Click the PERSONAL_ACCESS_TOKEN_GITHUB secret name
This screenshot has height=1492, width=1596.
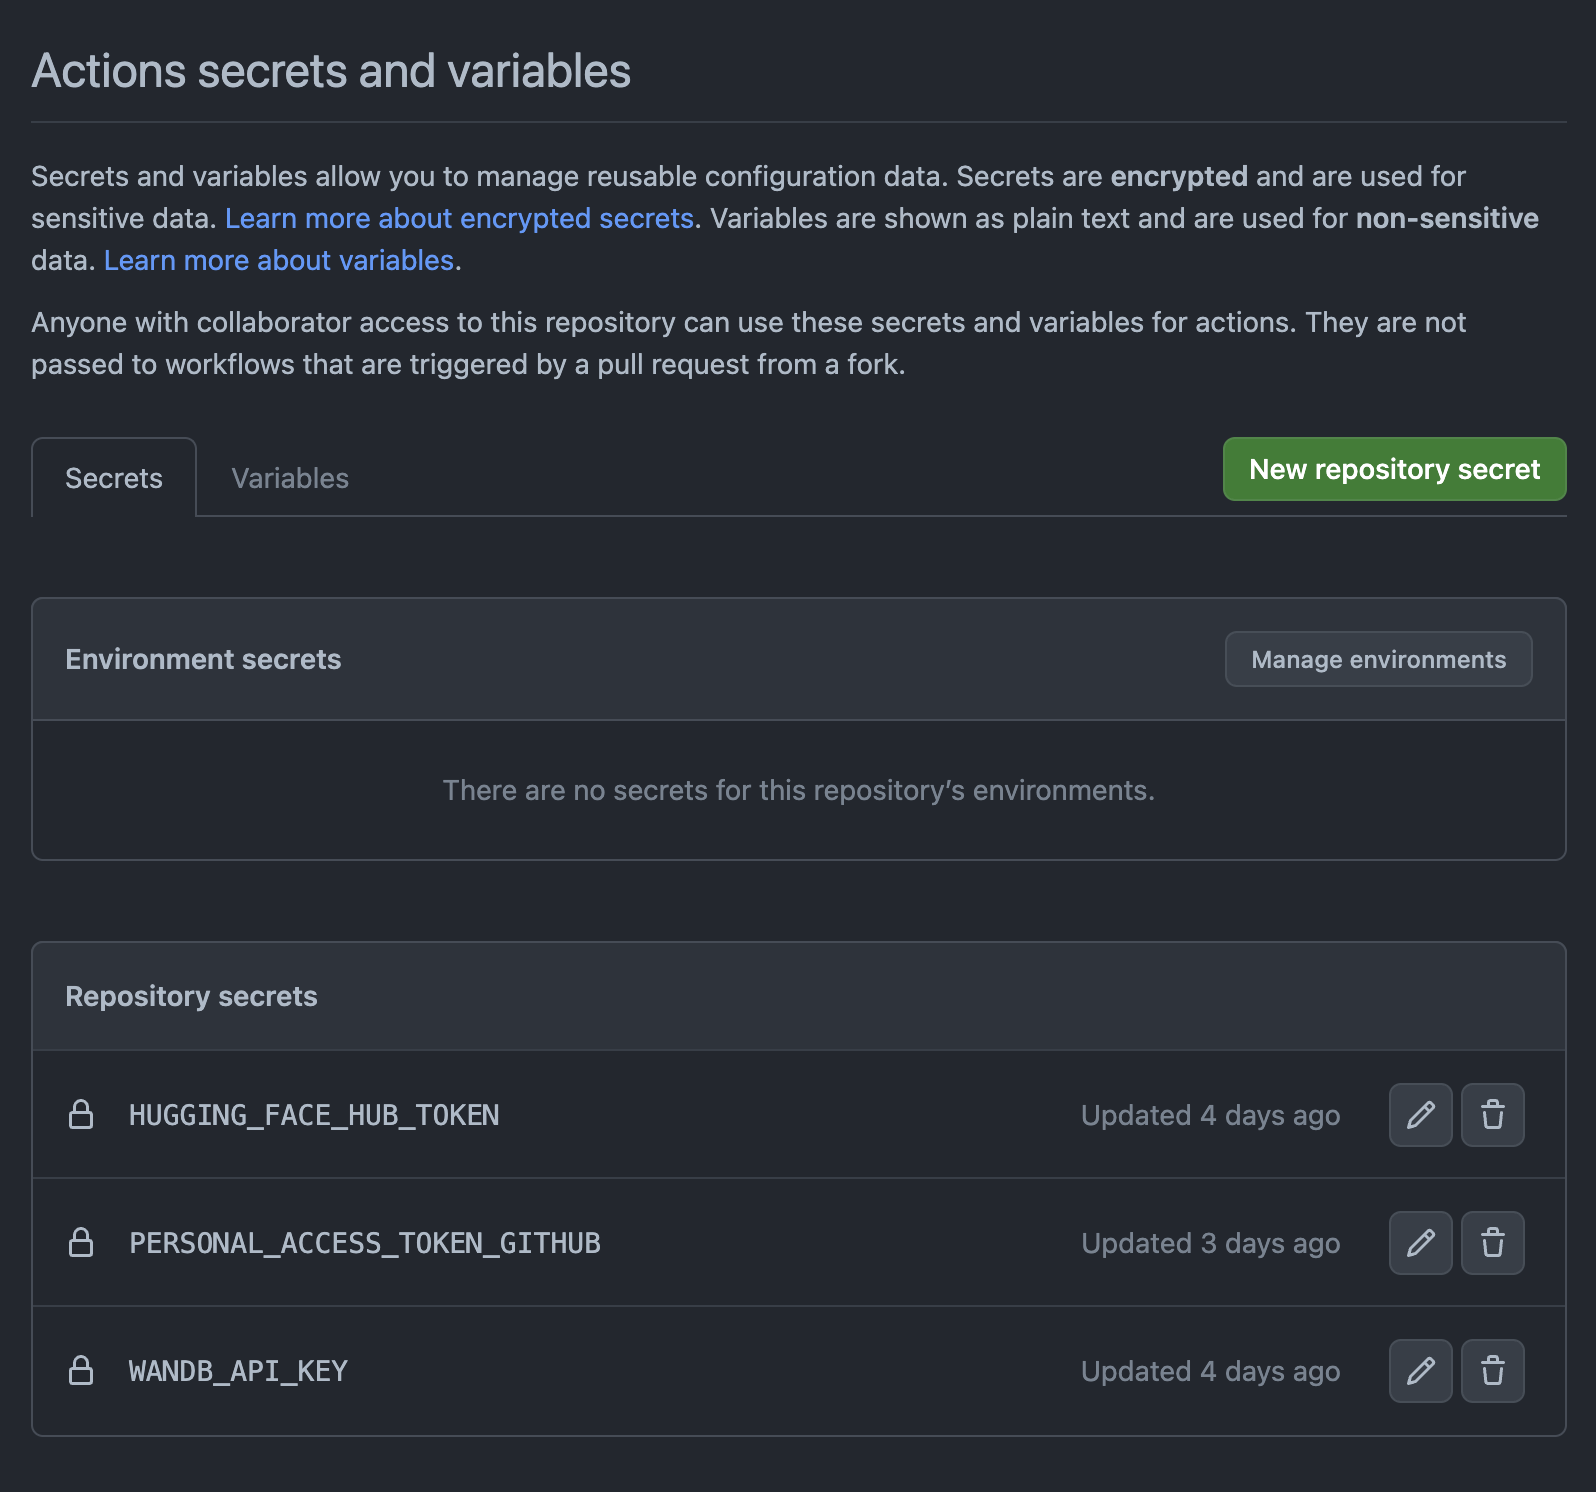tap(365, 1243)
